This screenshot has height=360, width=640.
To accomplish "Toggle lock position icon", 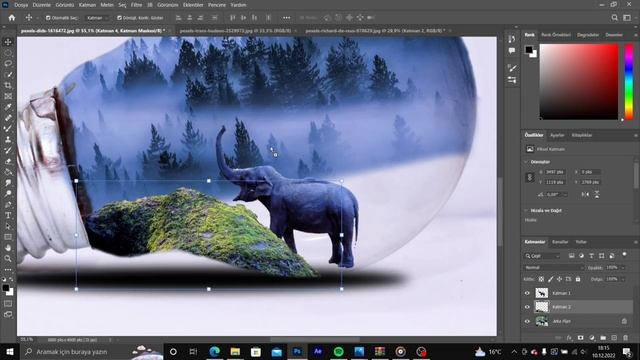I will pyautogui.click(x=560, y=279).
